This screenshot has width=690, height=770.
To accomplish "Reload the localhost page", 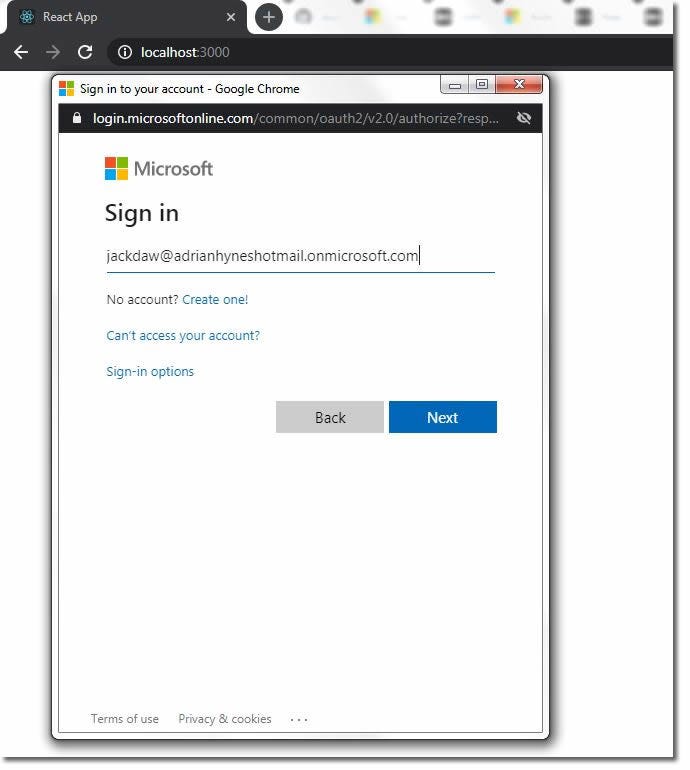I will (x=85, y=52).
